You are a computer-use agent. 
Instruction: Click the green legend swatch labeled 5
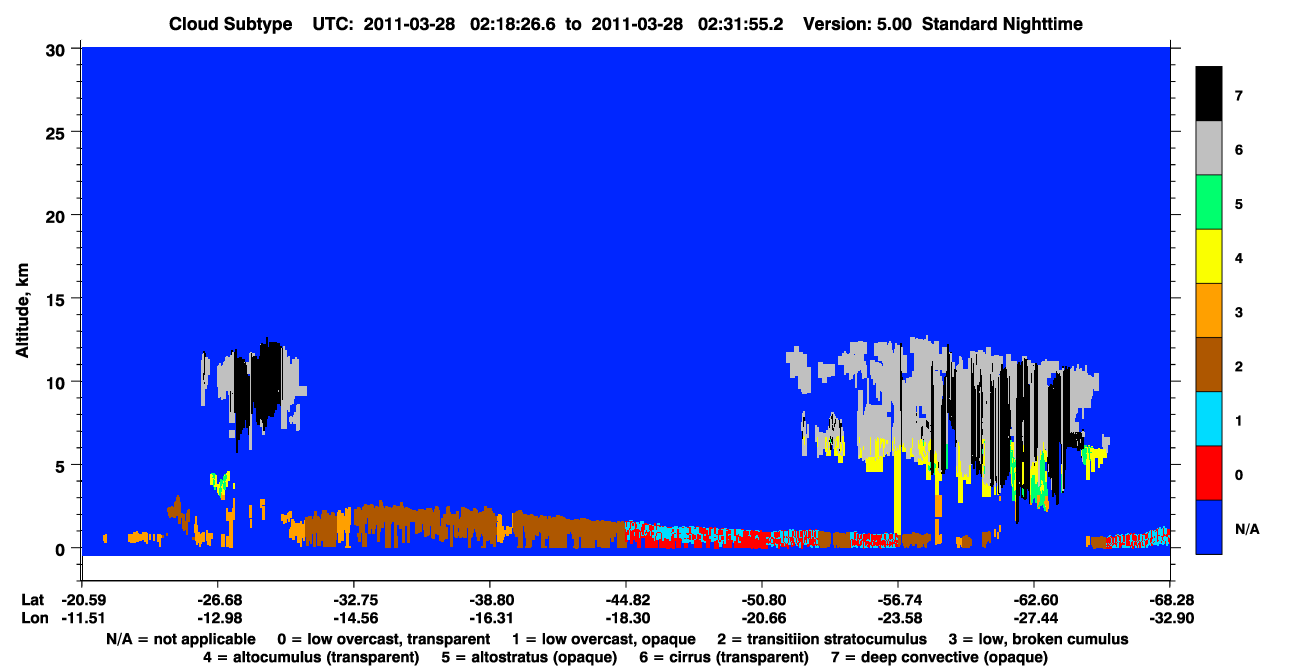click(1209, 203)
